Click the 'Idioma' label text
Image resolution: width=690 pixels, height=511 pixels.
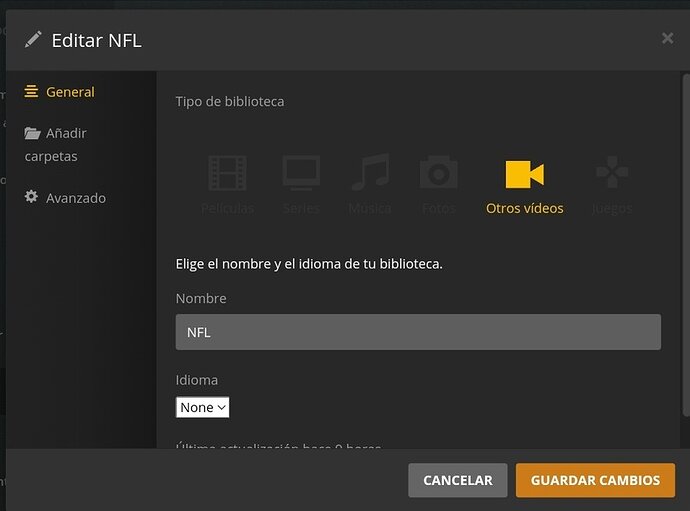pos(197,380)
